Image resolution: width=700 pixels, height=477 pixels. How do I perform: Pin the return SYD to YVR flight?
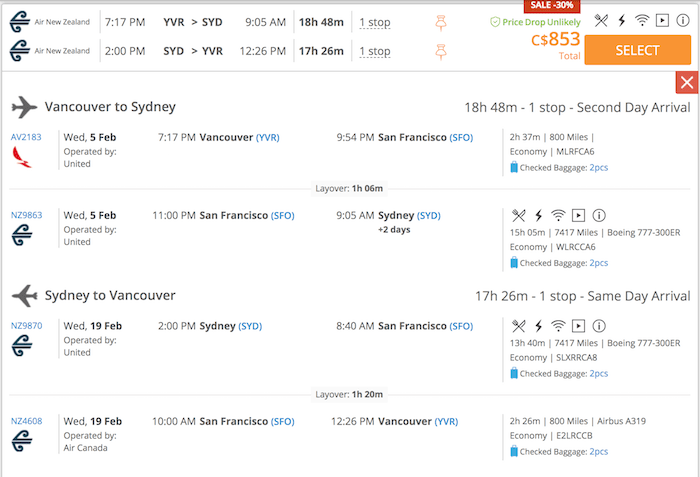click(x=441, y=52)
